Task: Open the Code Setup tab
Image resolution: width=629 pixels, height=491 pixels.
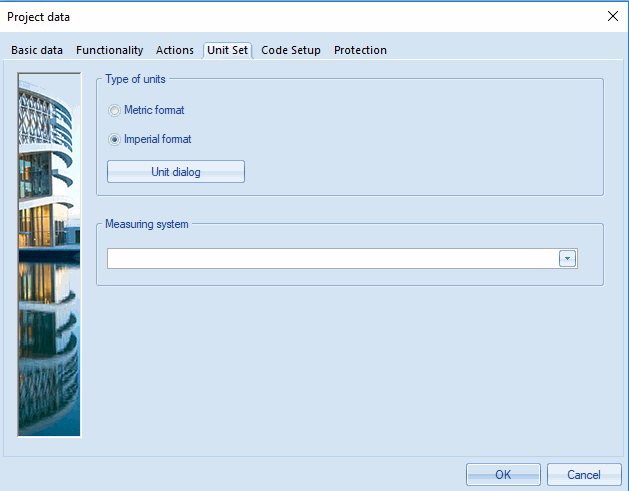Action: (291, 50)
